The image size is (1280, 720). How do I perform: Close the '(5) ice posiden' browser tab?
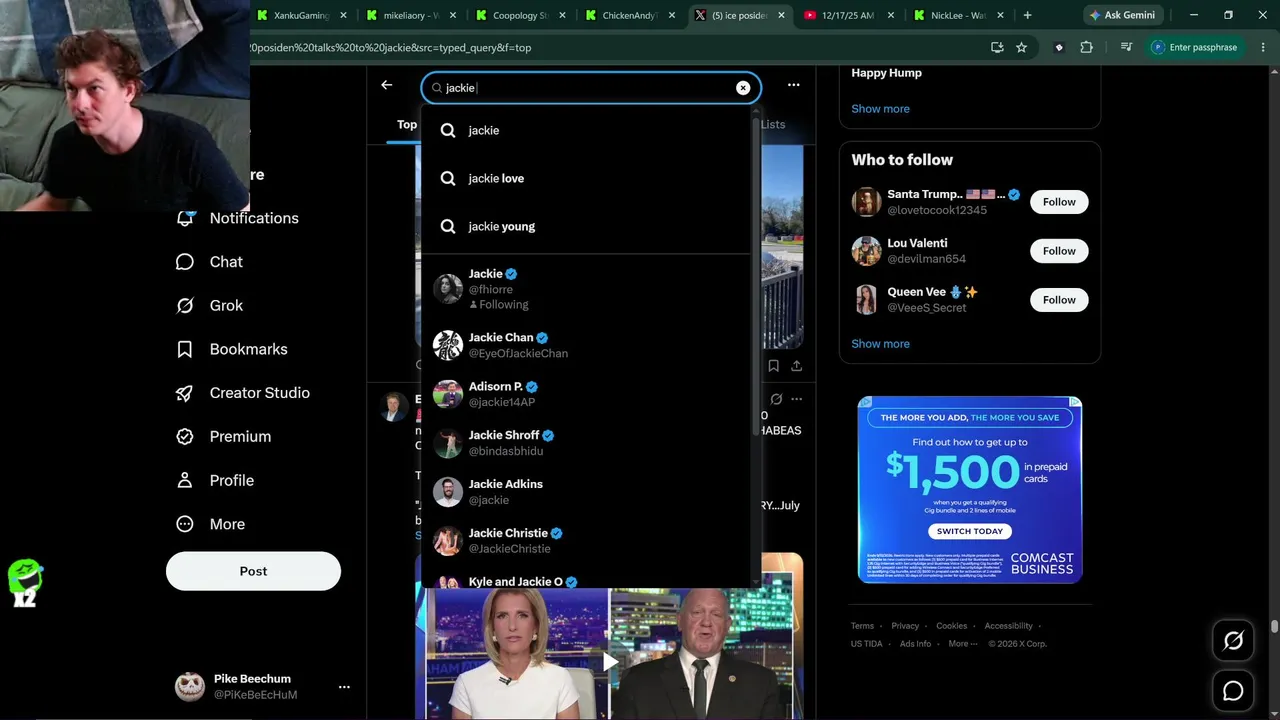pos(781,15)
